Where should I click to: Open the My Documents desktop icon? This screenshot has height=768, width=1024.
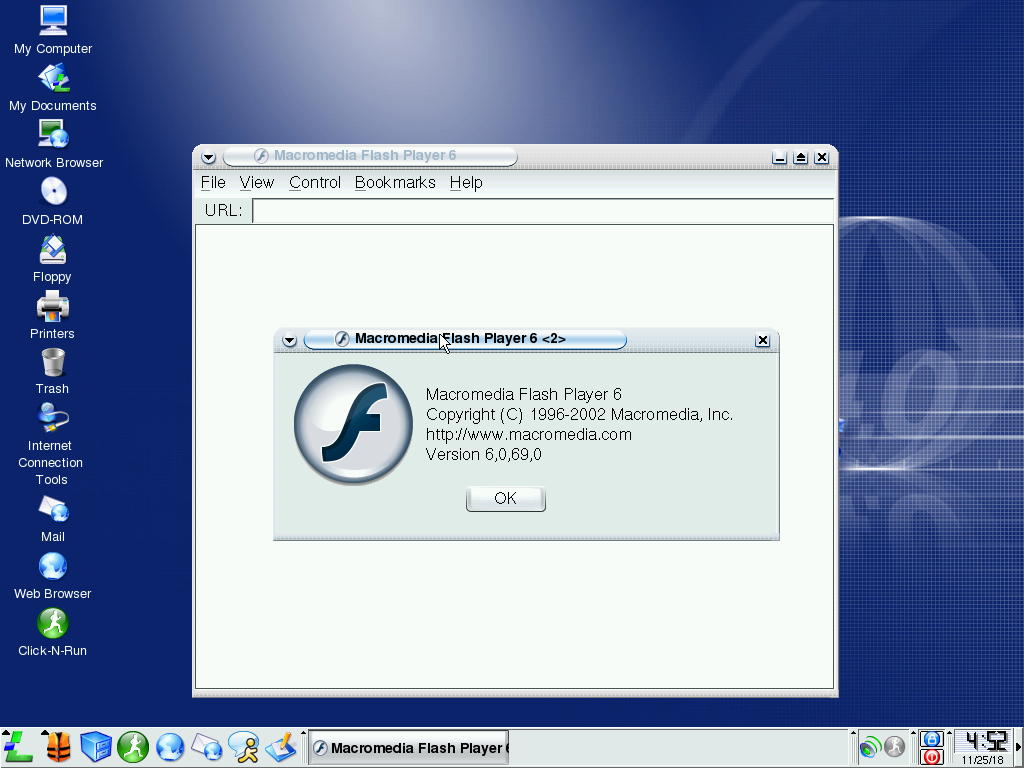click(x=53, y=88)
